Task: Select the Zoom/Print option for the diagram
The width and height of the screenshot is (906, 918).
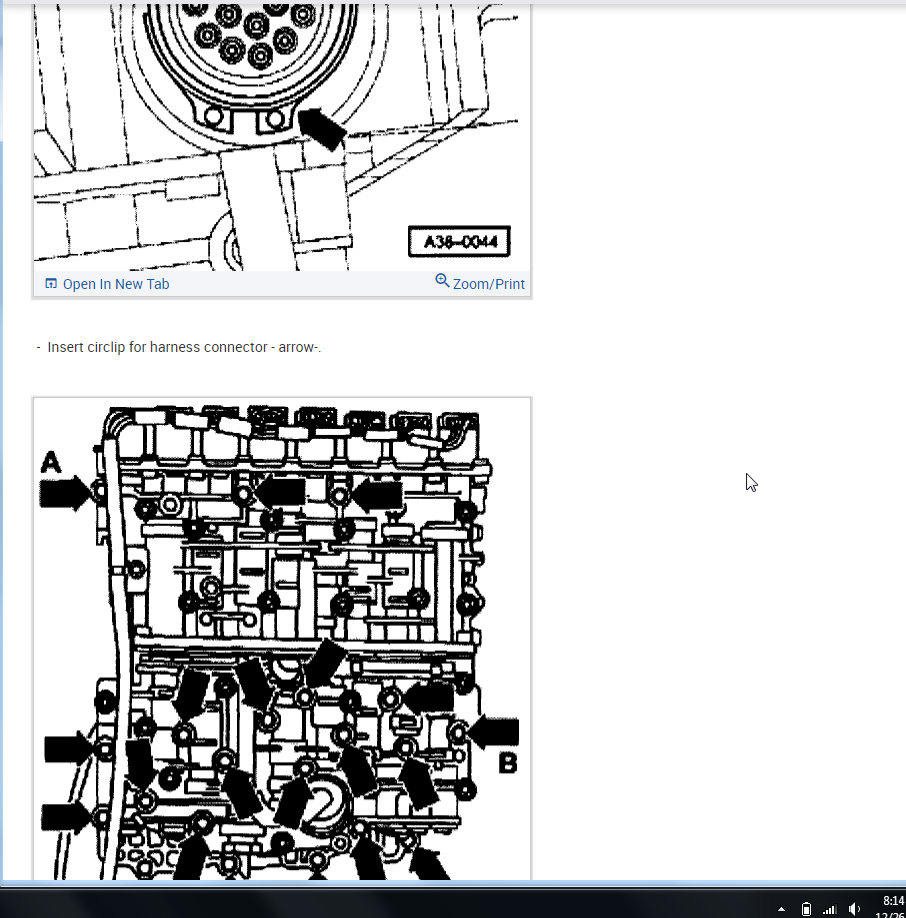Action: 488,283
